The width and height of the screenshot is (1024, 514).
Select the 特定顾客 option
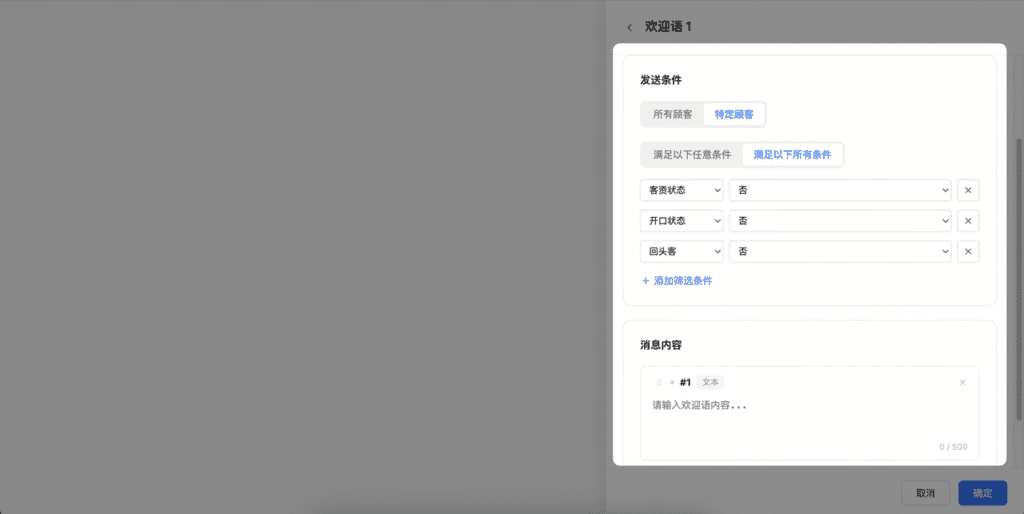coord(734,114)
